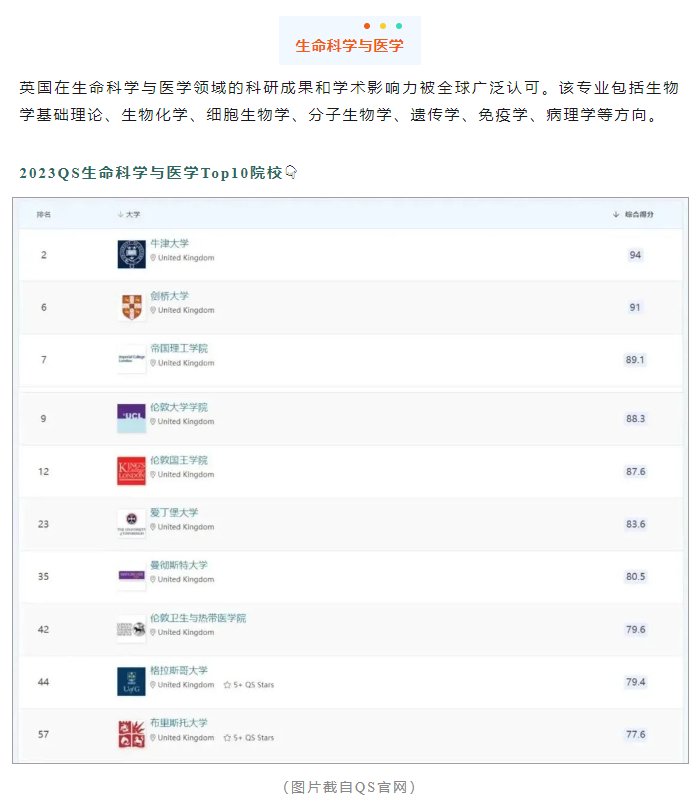The height and width of the screenshot is (812, 699).
Task: Open the 伦敦国王学院 link
Action: coord(179,460)
